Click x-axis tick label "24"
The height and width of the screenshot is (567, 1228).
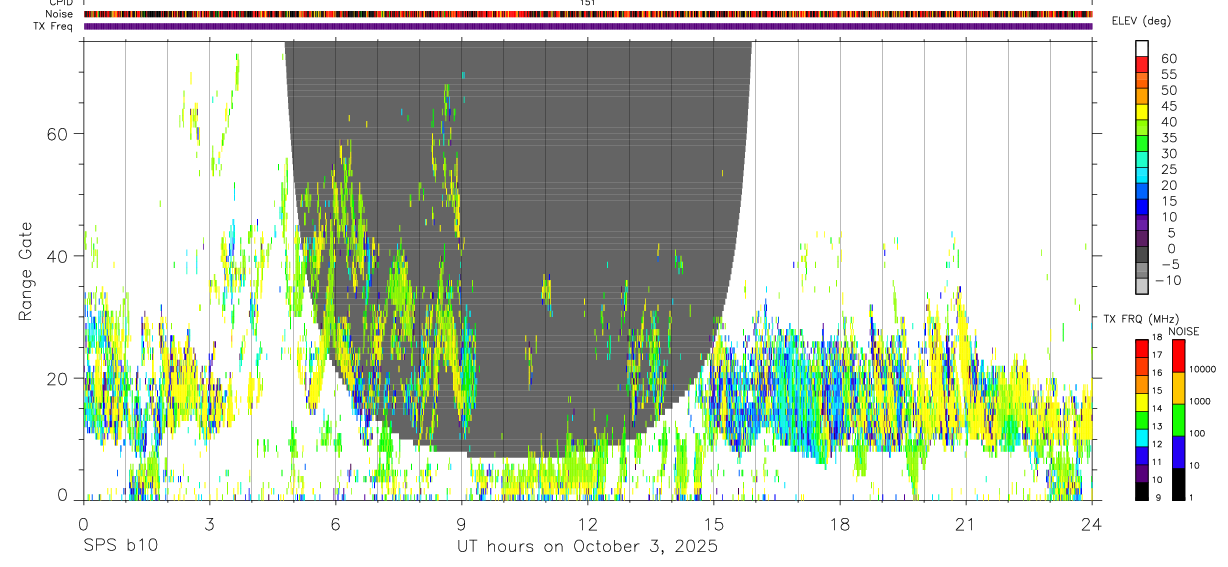pyautogui.click(x=1091, y=523)
